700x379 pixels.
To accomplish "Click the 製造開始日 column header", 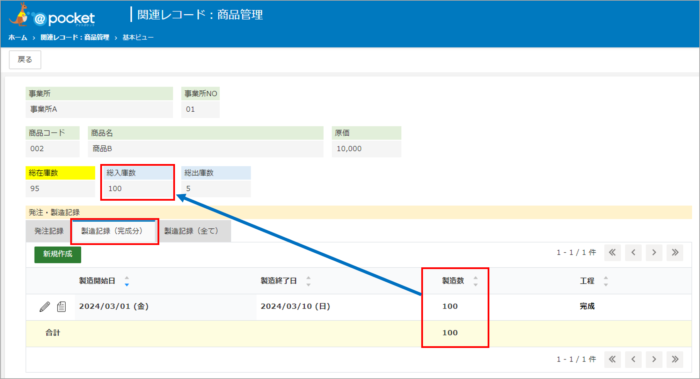I will pyautogui.click(x=97, y=281).
